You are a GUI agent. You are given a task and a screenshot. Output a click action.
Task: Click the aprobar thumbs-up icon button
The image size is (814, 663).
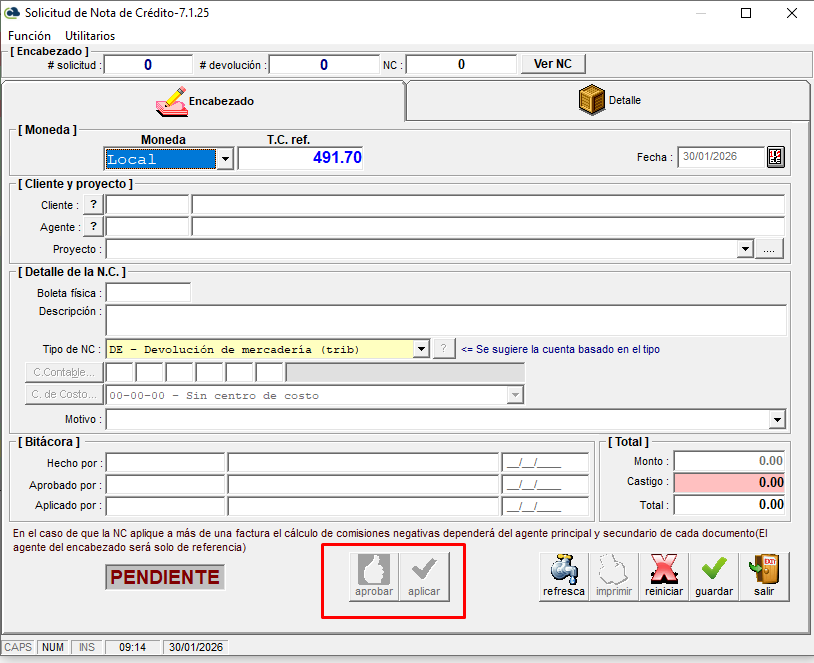[x=374, y=576]
